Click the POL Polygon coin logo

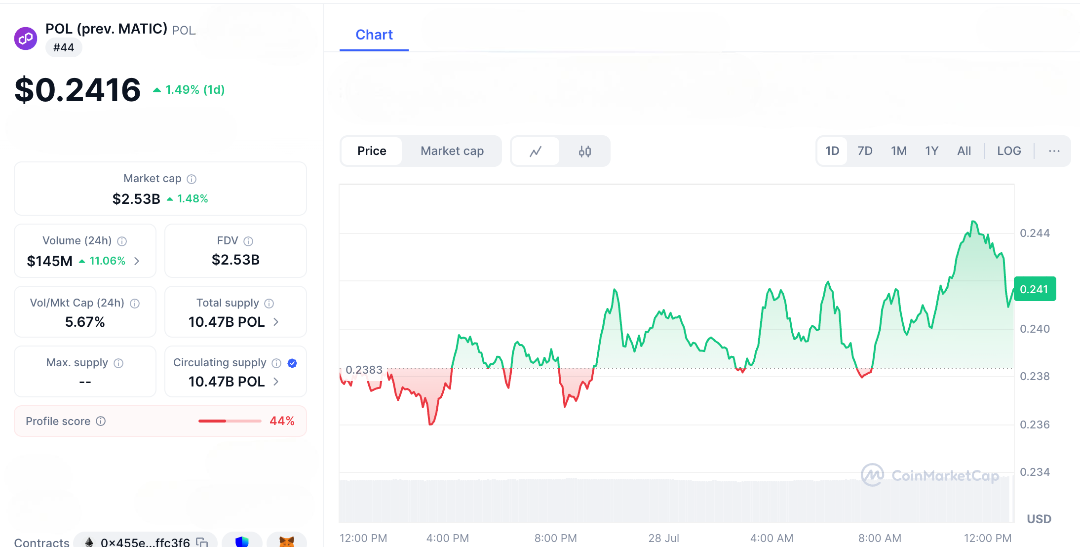[x=26, y=38]
